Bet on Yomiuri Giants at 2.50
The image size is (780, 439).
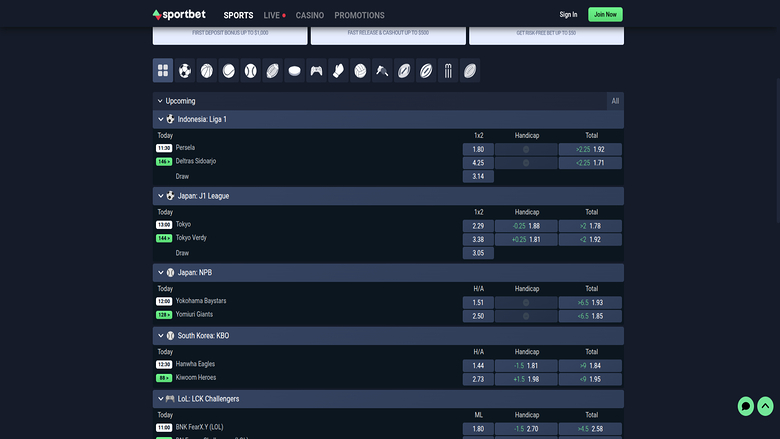[x=478, y=316]
